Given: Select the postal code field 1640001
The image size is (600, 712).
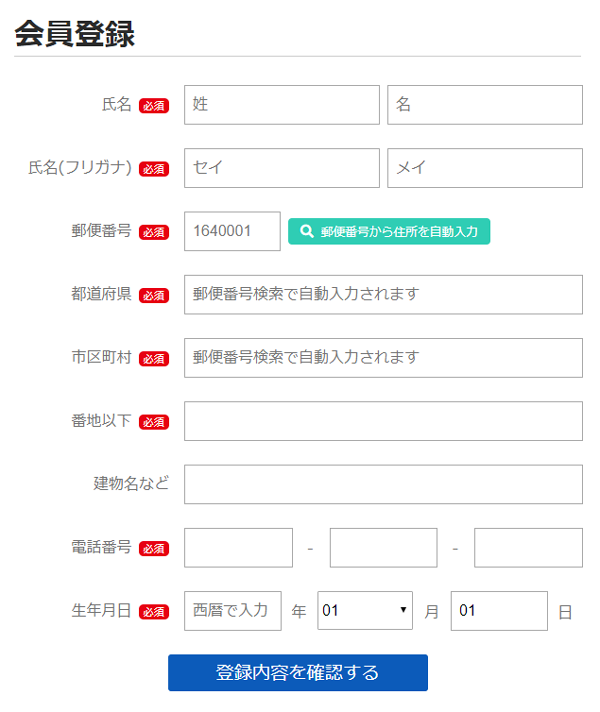Looking at the screenshot, I should 232,231.
